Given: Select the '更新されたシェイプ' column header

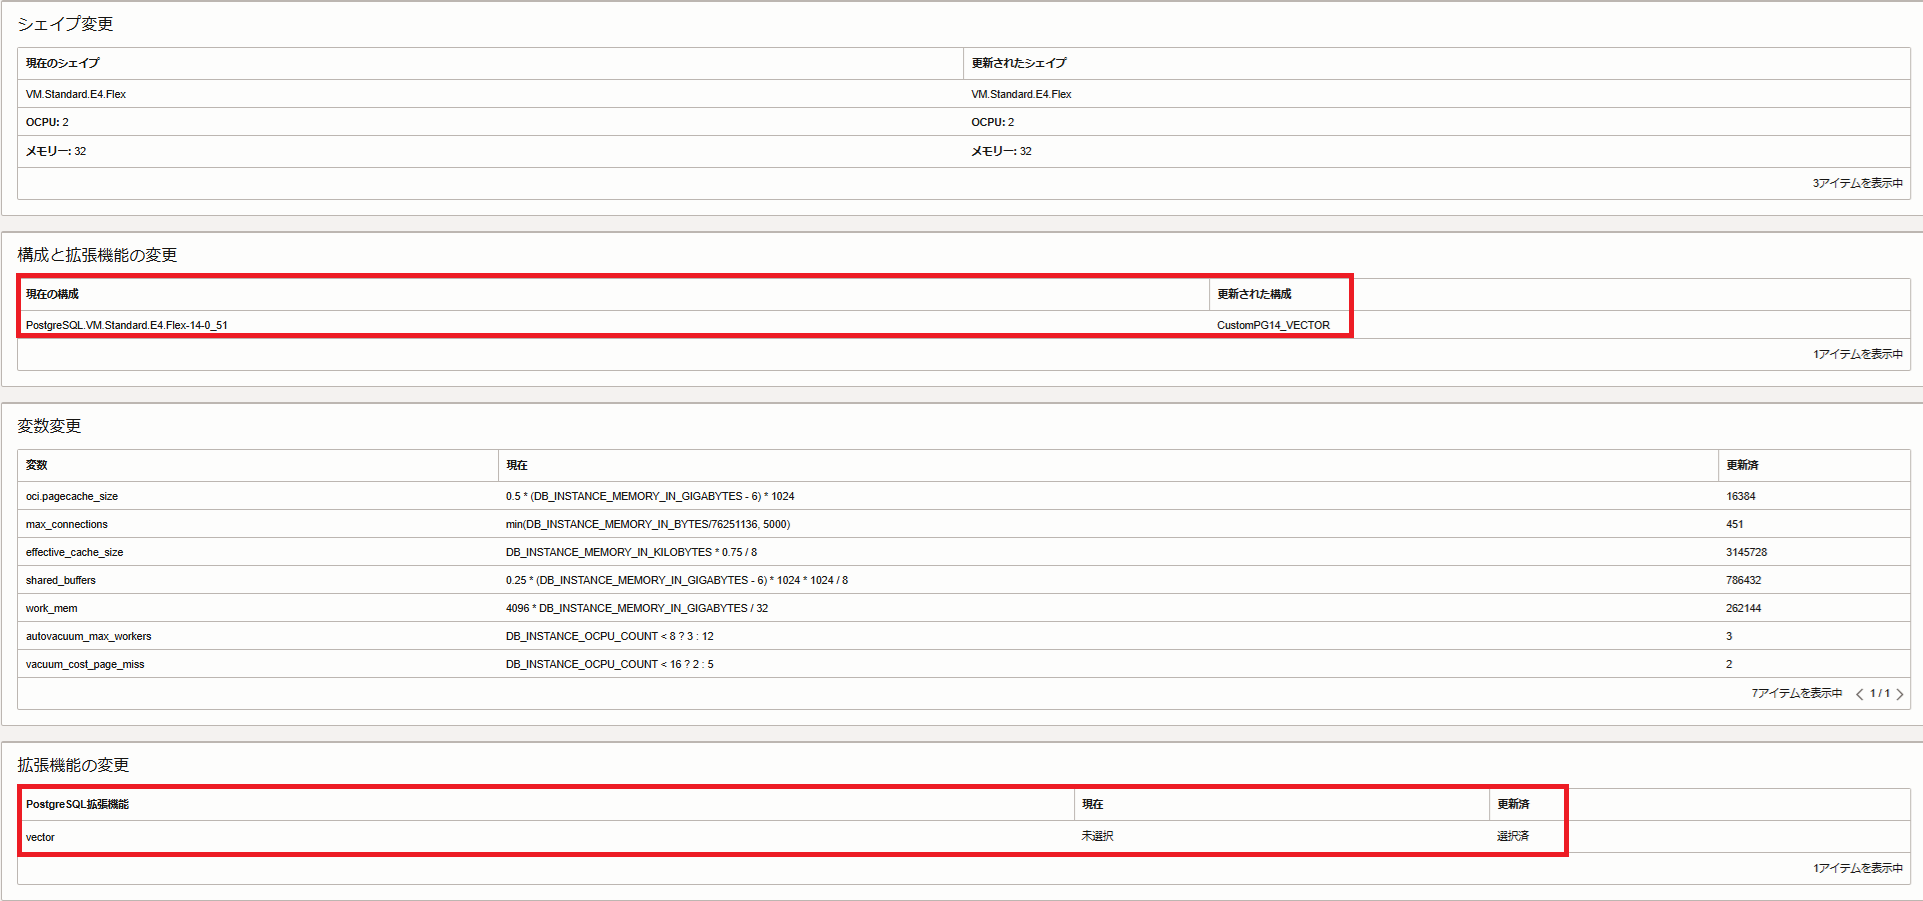Looking at the screenshot, I should point(1019,63).
